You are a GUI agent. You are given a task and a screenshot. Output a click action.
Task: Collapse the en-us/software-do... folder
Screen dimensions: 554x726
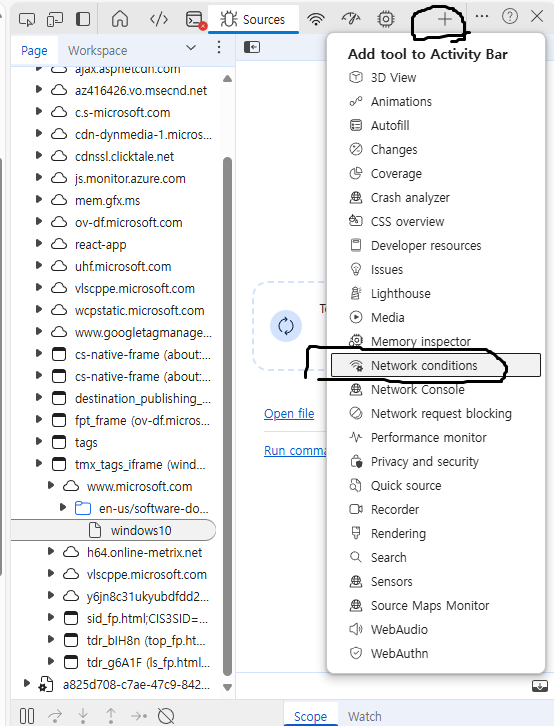tap(63, 507)
